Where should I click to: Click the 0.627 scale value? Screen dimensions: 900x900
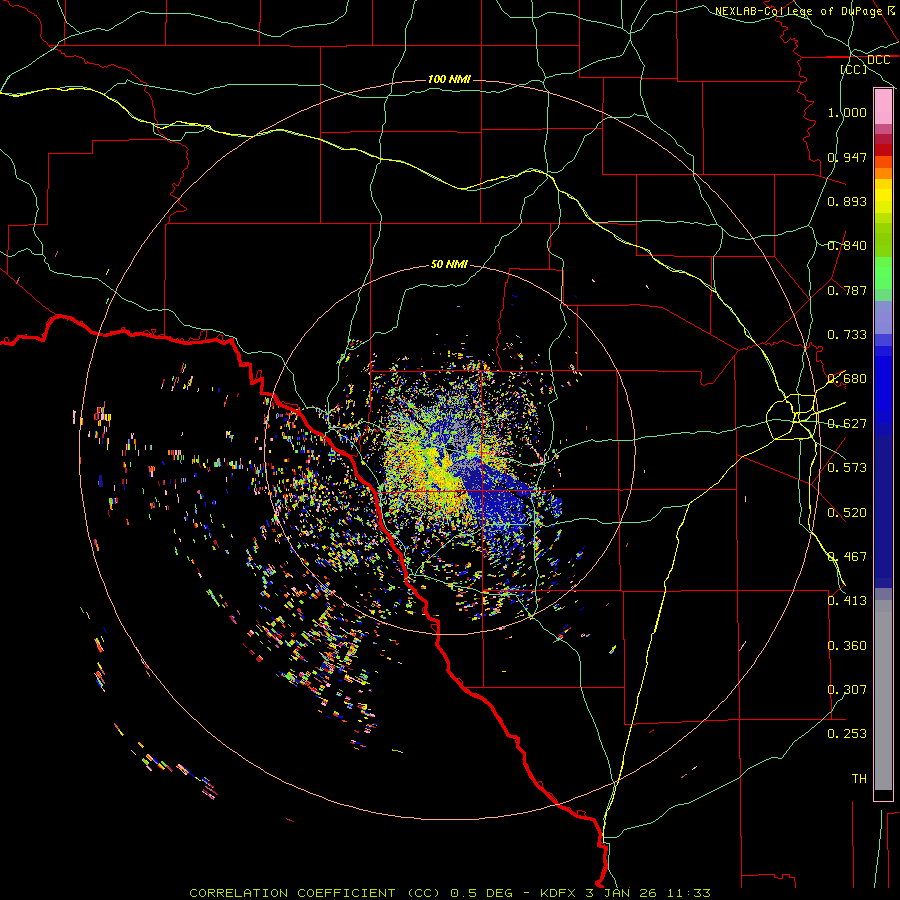pos(847,424)
